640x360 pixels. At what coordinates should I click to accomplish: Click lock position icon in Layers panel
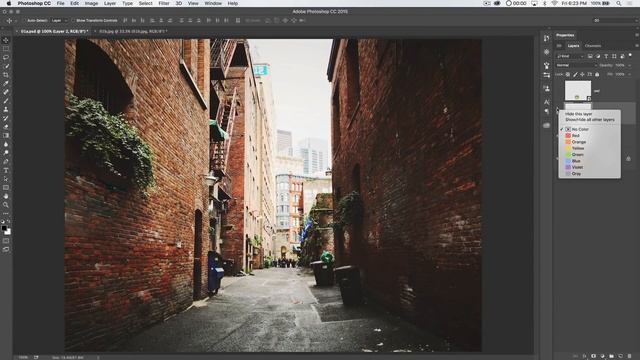582,74
